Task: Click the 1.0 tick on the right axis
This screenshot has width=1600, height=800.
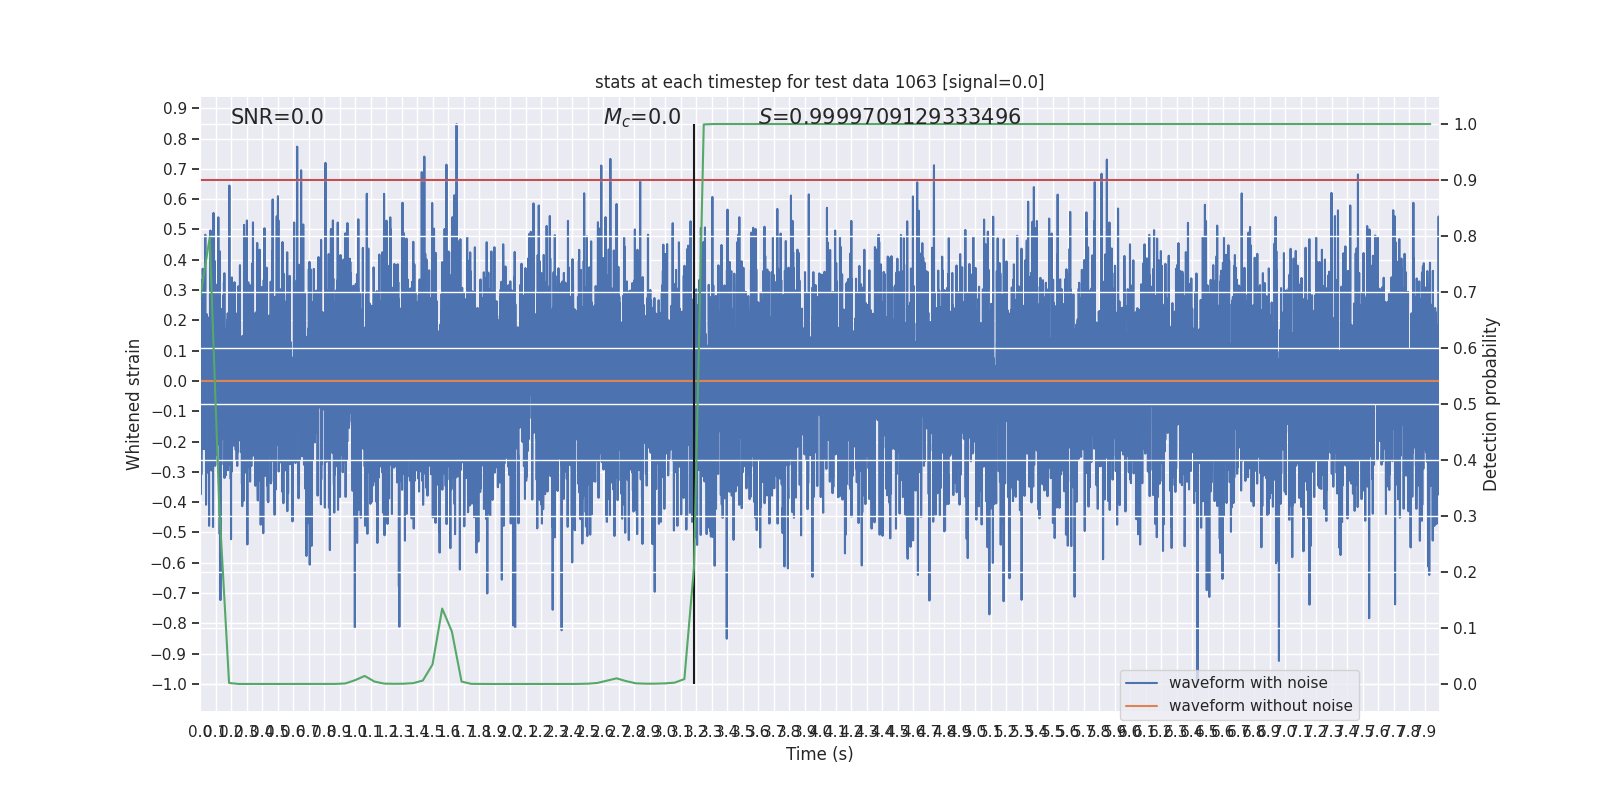Action: click(1465, 125)
